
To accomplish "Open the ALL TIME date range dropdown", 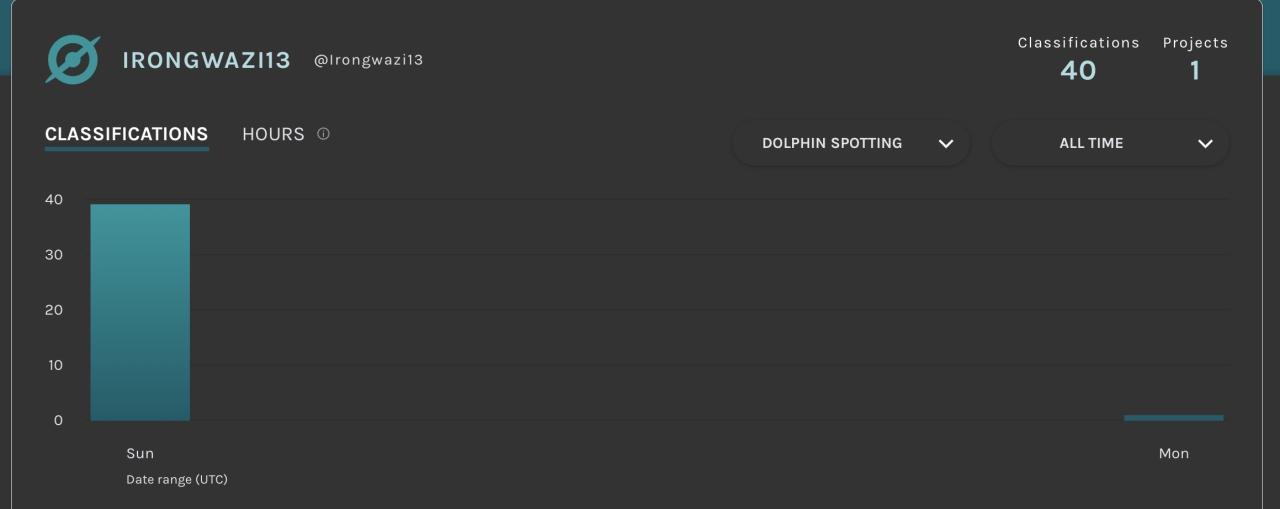I will coord(1091,143).
